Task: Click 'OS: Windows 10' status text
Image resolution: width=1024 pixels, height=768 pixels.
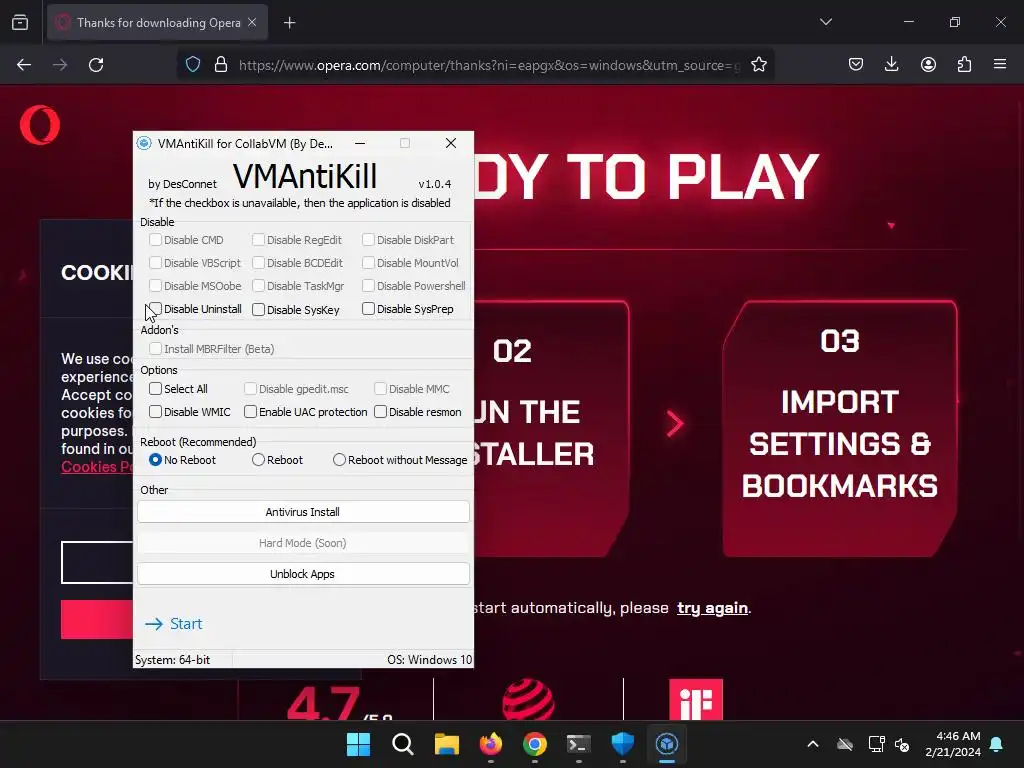Action: [429, 660]
